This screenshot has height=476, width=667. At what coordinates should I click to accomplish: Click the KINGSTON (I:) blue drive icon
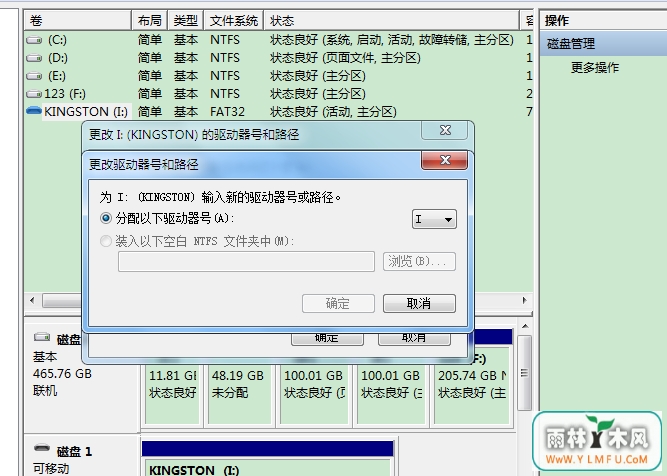pyautogui.click(x=34, y=111)
